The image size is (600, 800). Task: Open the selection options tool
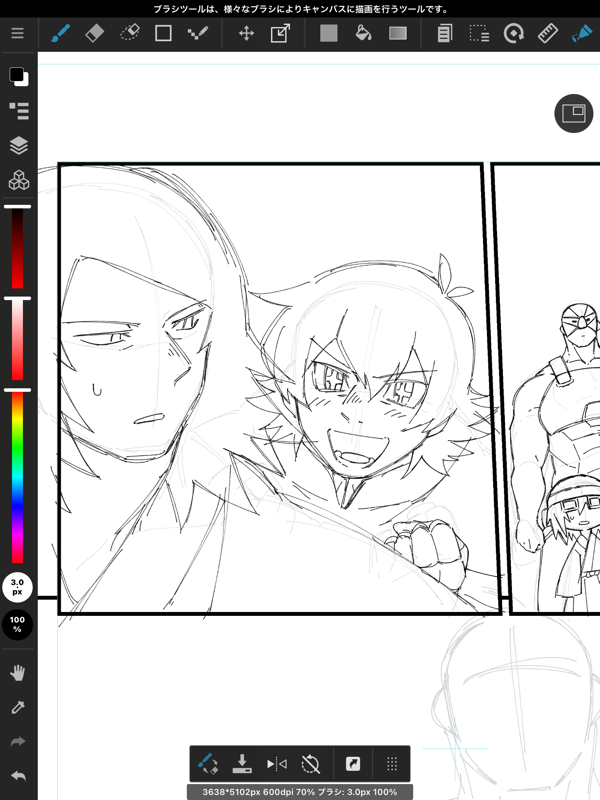479,33
